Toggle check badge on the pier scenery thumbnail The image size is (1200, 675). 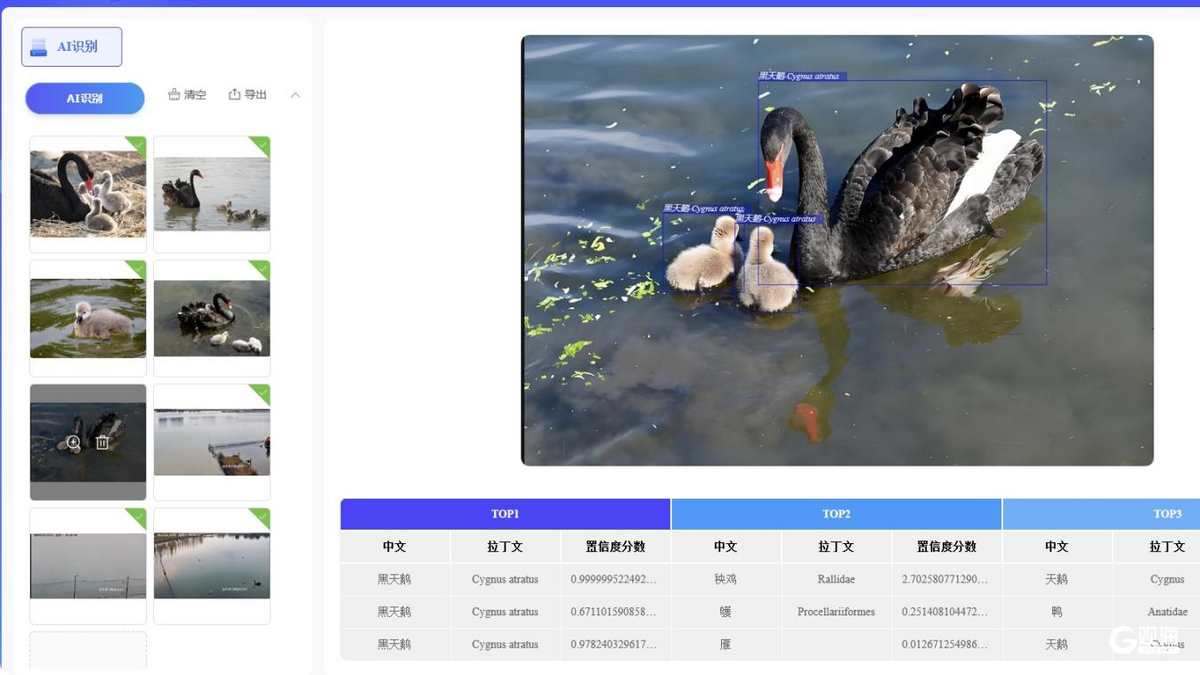pos(263,392)
